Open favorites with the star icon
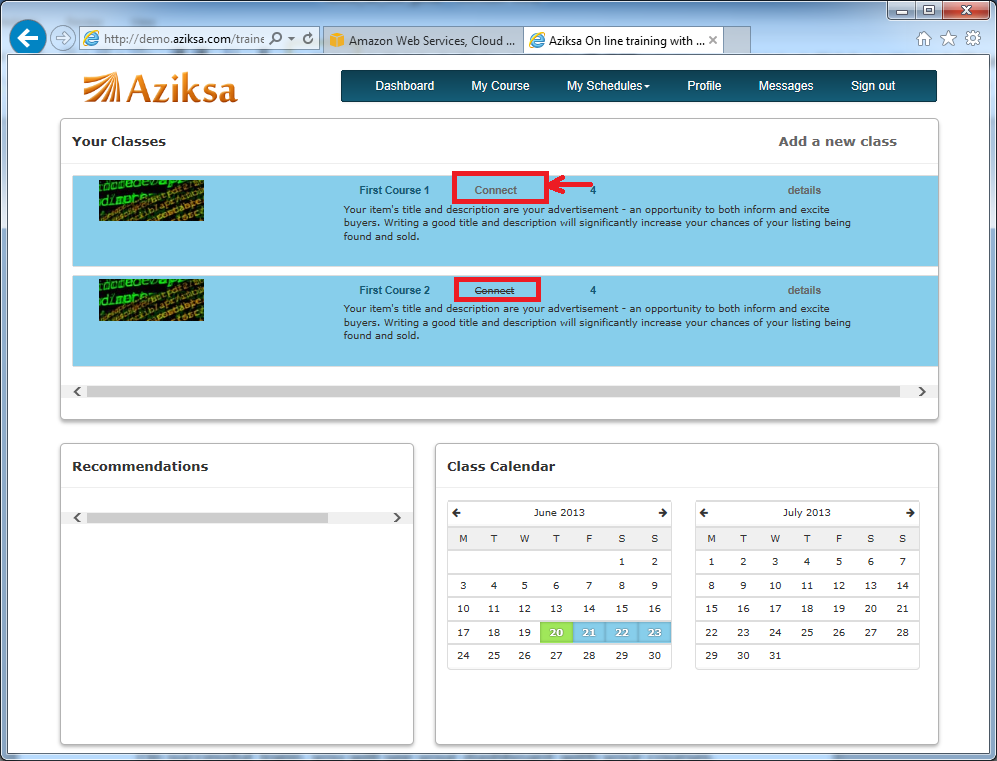The height and width of the screenshot is (761, 997). click(x=948, y=39)
